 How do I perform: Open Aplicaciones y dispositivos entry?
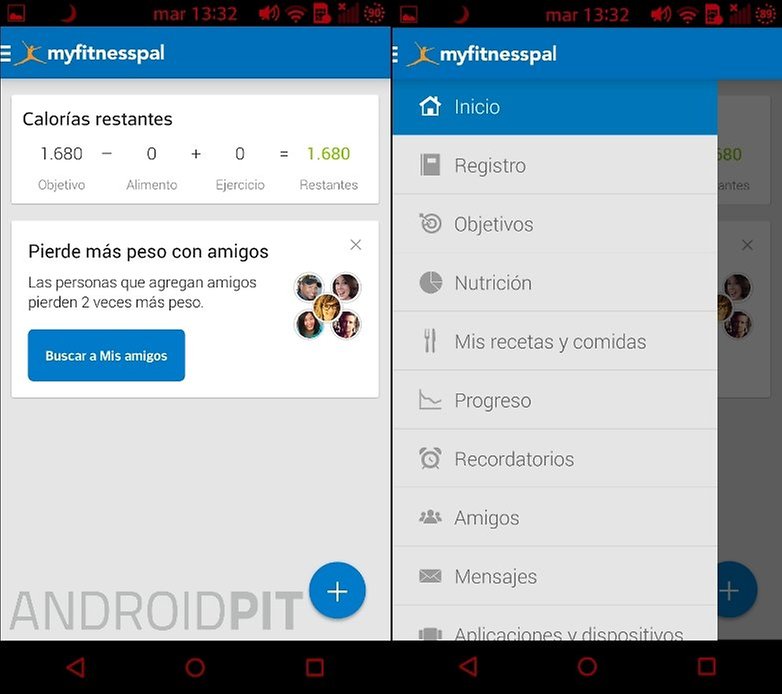click(555, 624)
